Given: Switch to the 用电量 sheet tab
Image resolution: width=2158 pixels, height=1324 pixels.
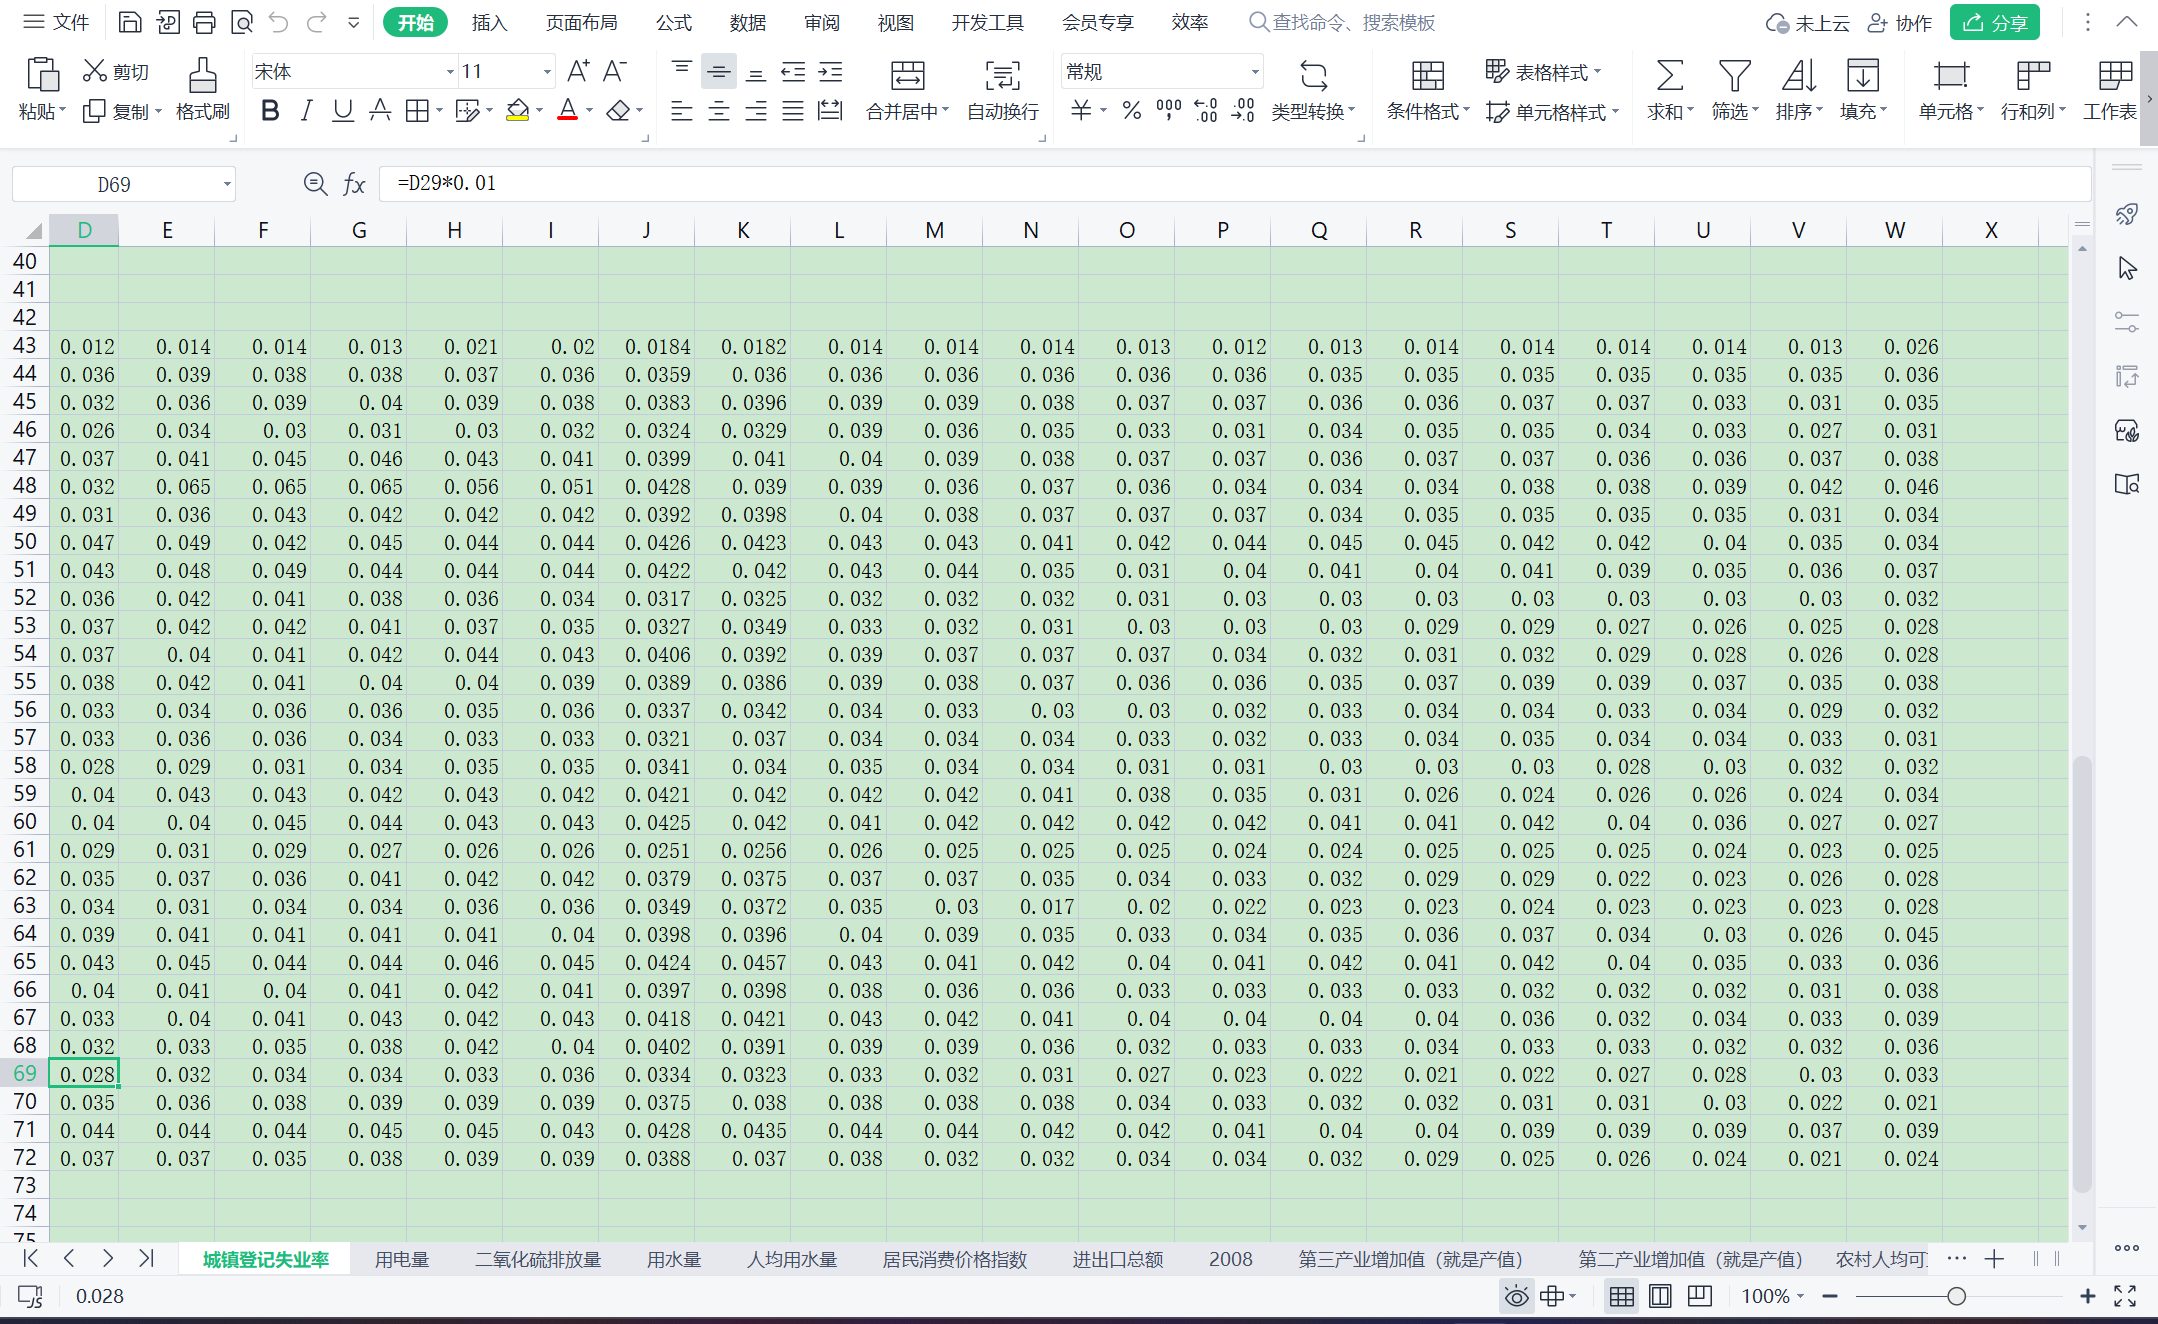Looking at the screenshot, I should 401,1259.
